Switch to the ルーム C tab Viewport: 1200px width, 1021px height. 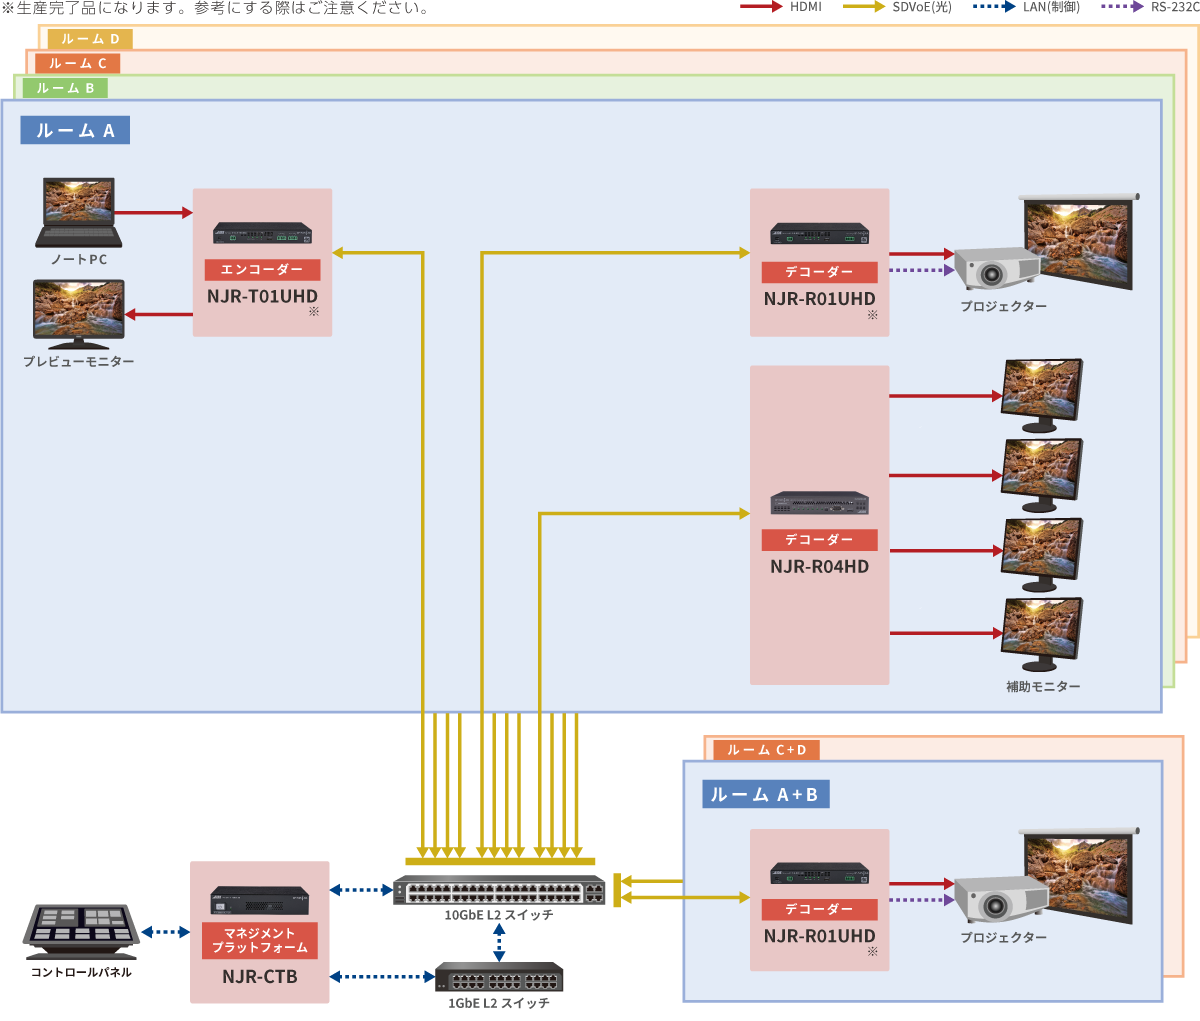[x=77, y=63]
